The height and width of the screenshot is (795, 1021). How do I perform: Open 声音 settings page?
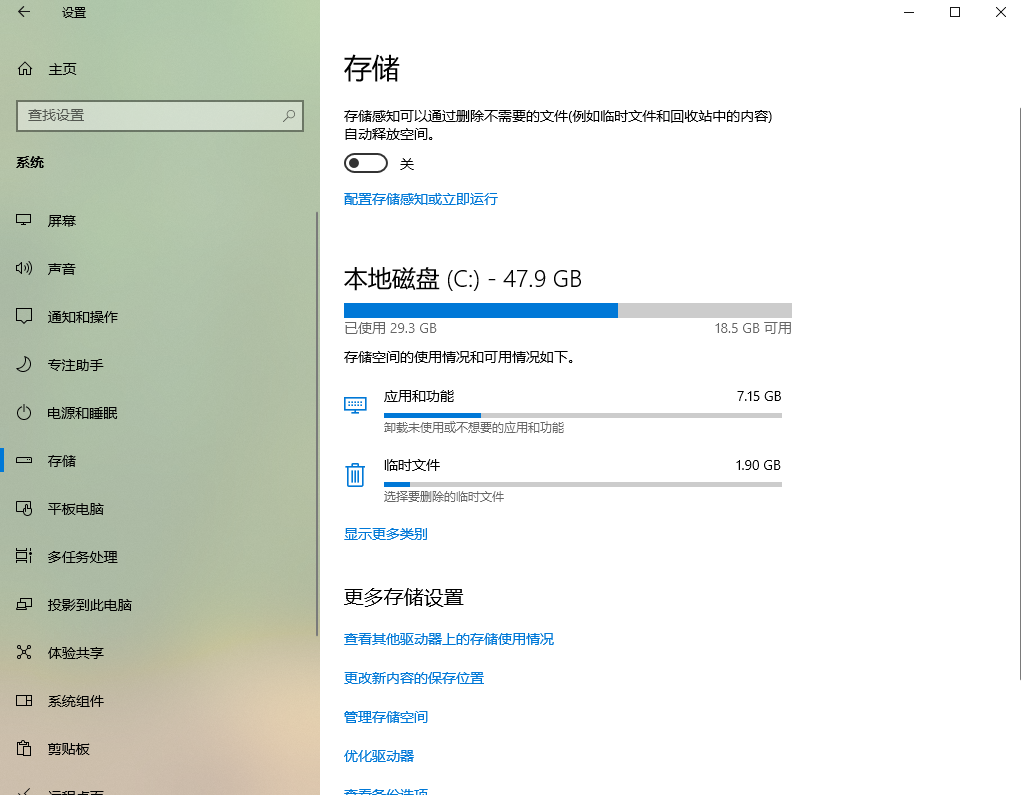[158, 269]
